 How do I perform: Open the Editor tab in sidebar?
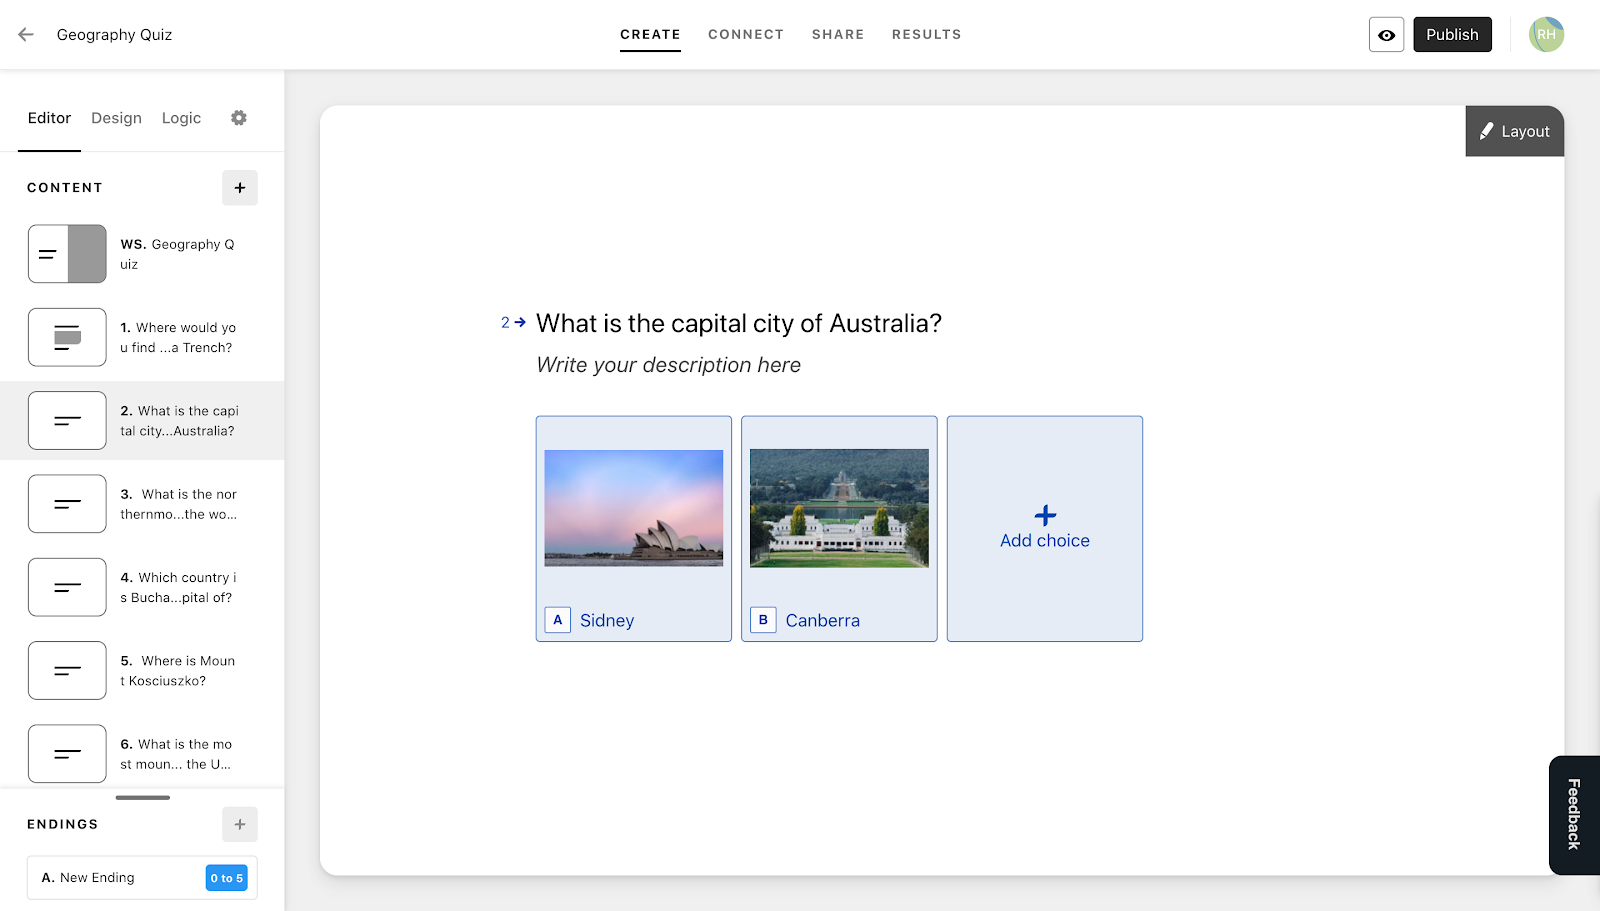tap(49, 118)
